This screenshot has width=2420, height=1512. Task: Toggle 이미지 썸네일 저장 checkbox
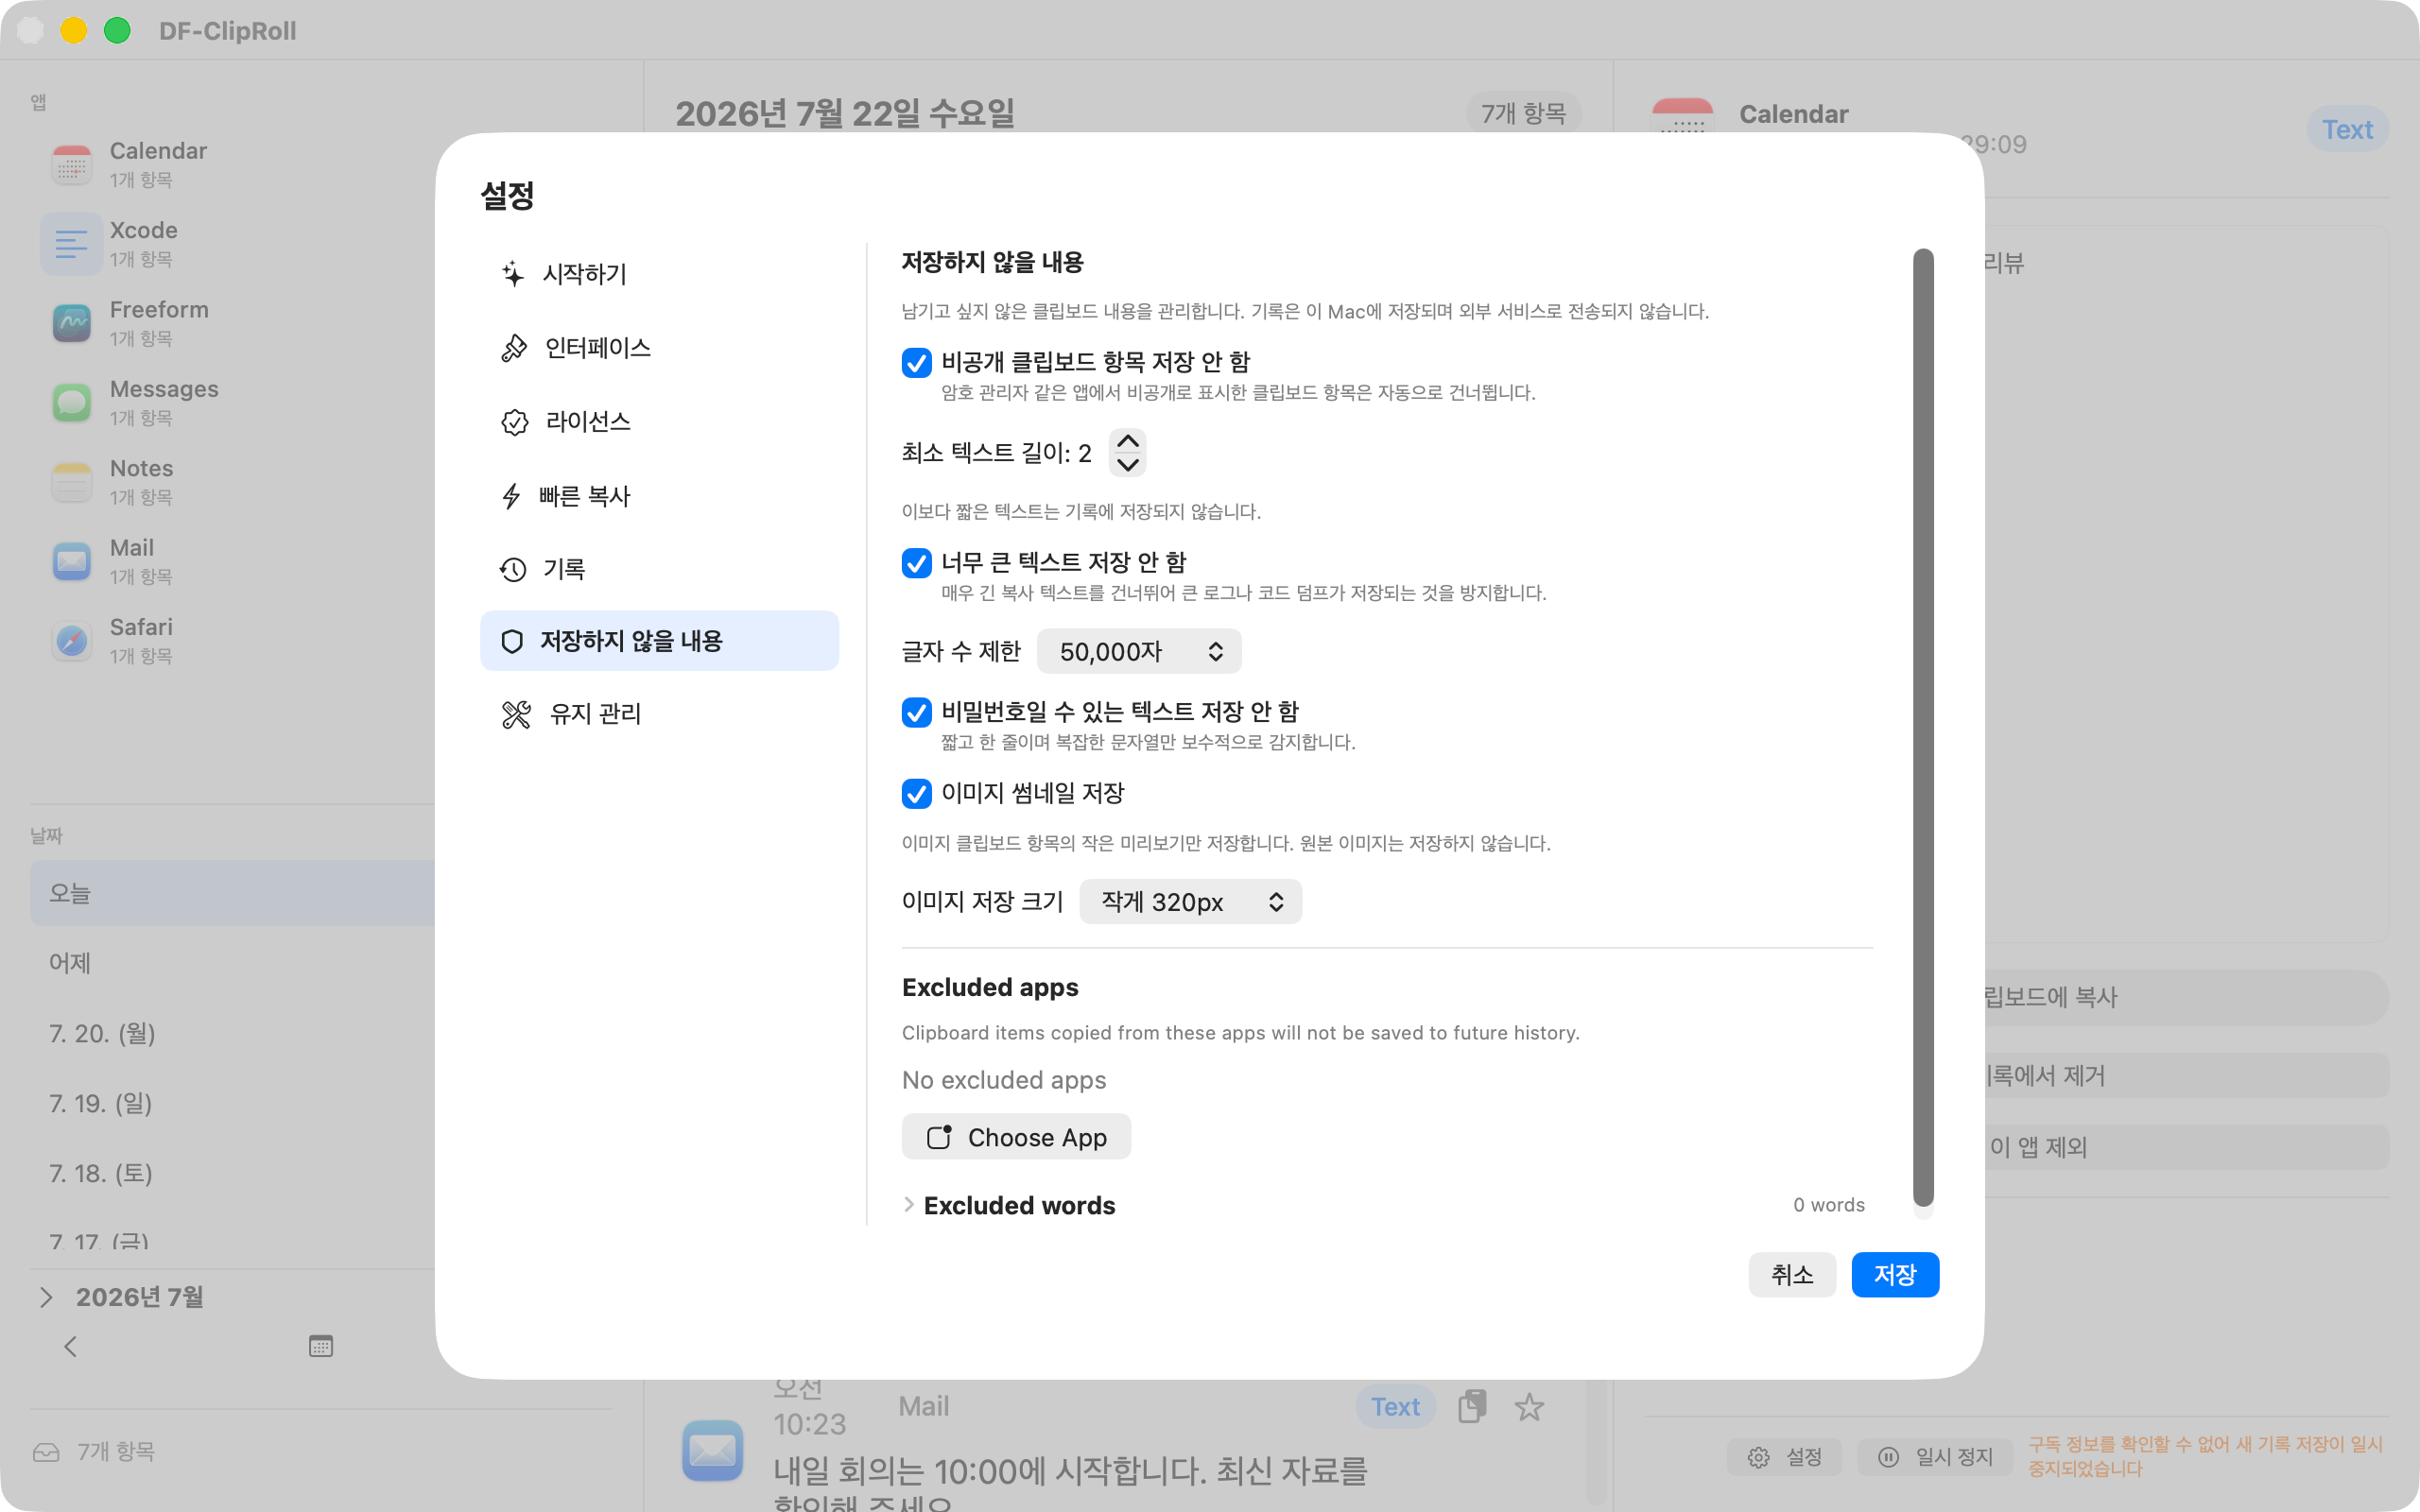click(x=916, y=793)
